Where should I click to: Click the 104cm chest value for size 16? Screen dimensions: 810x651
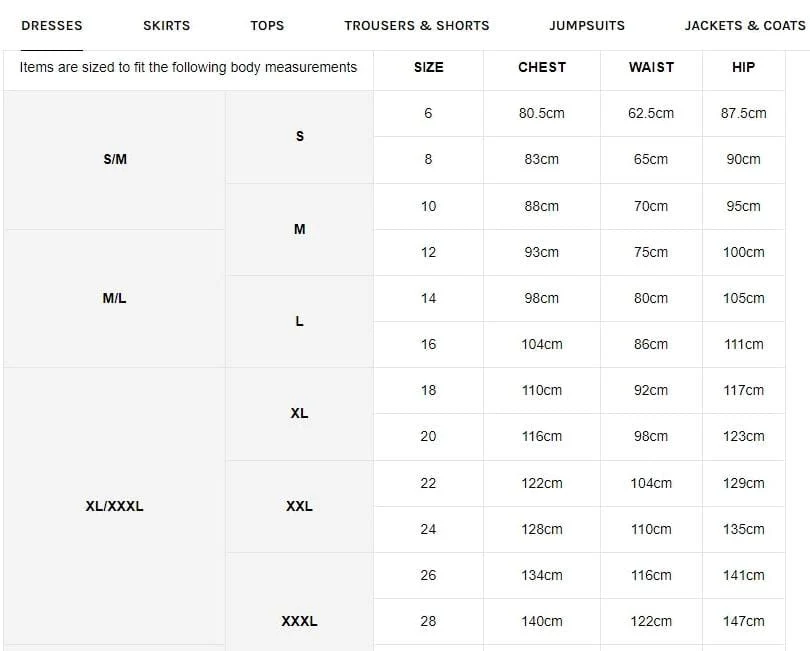click(541, 344)
